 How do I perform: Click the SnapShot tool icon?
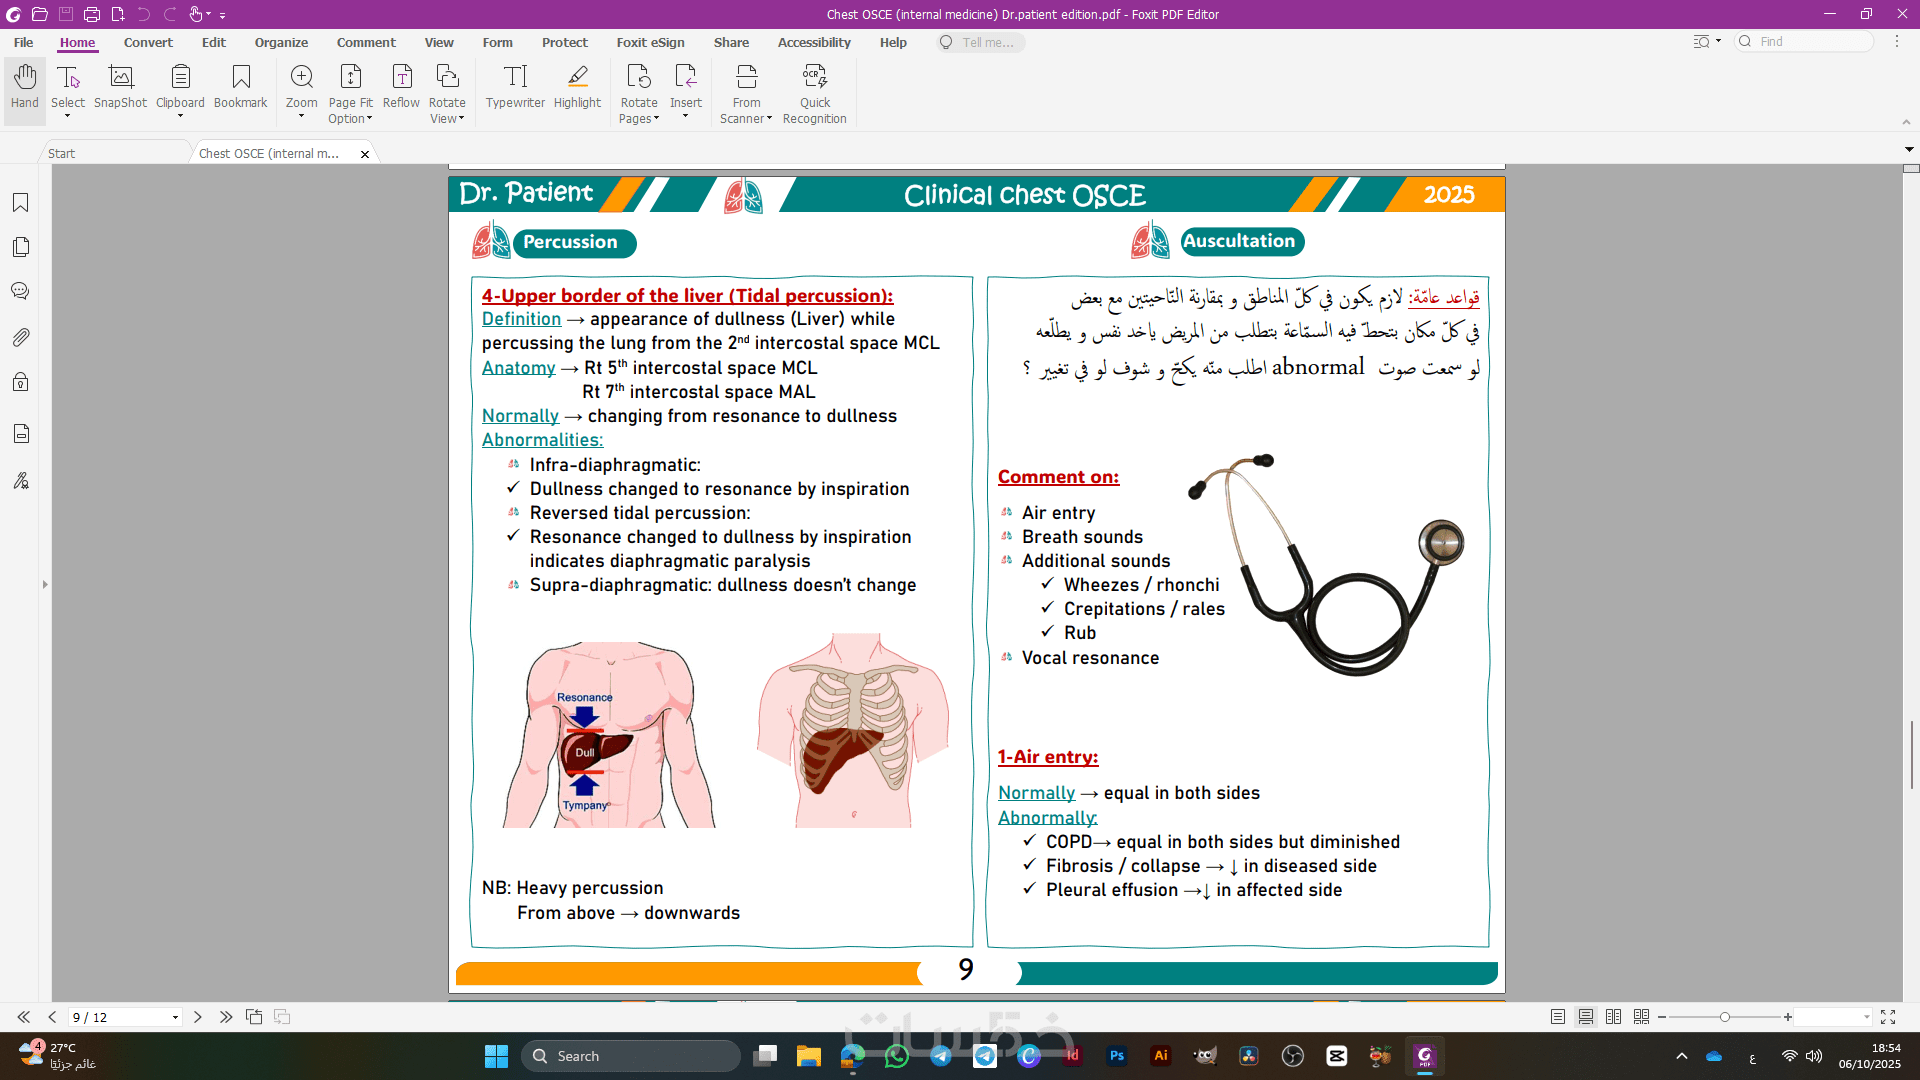120,78
